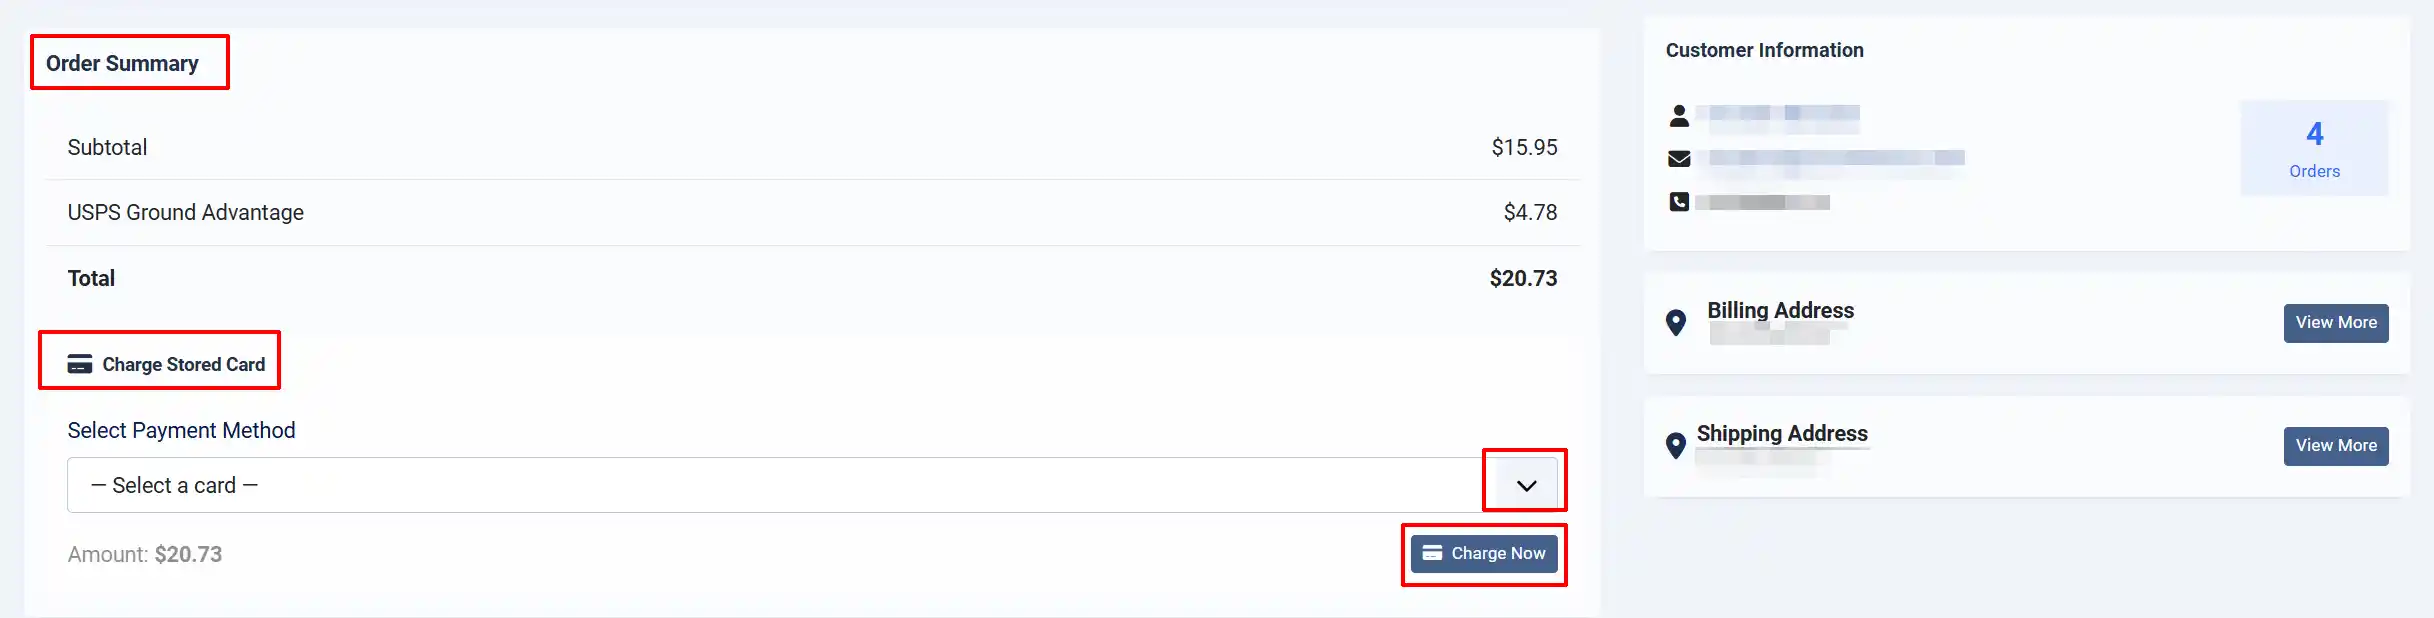
Task: Open the 4 Orders count tile
Action: [x=2314, y=148]
